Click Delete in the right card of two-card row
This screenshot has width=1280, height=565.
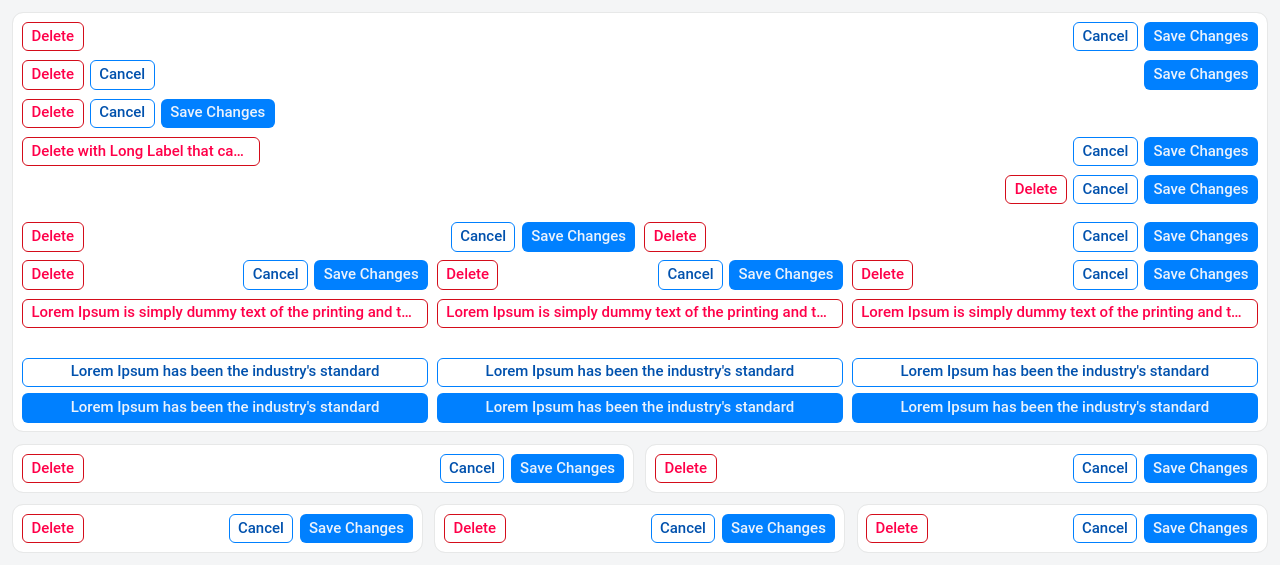pos(685,468)
